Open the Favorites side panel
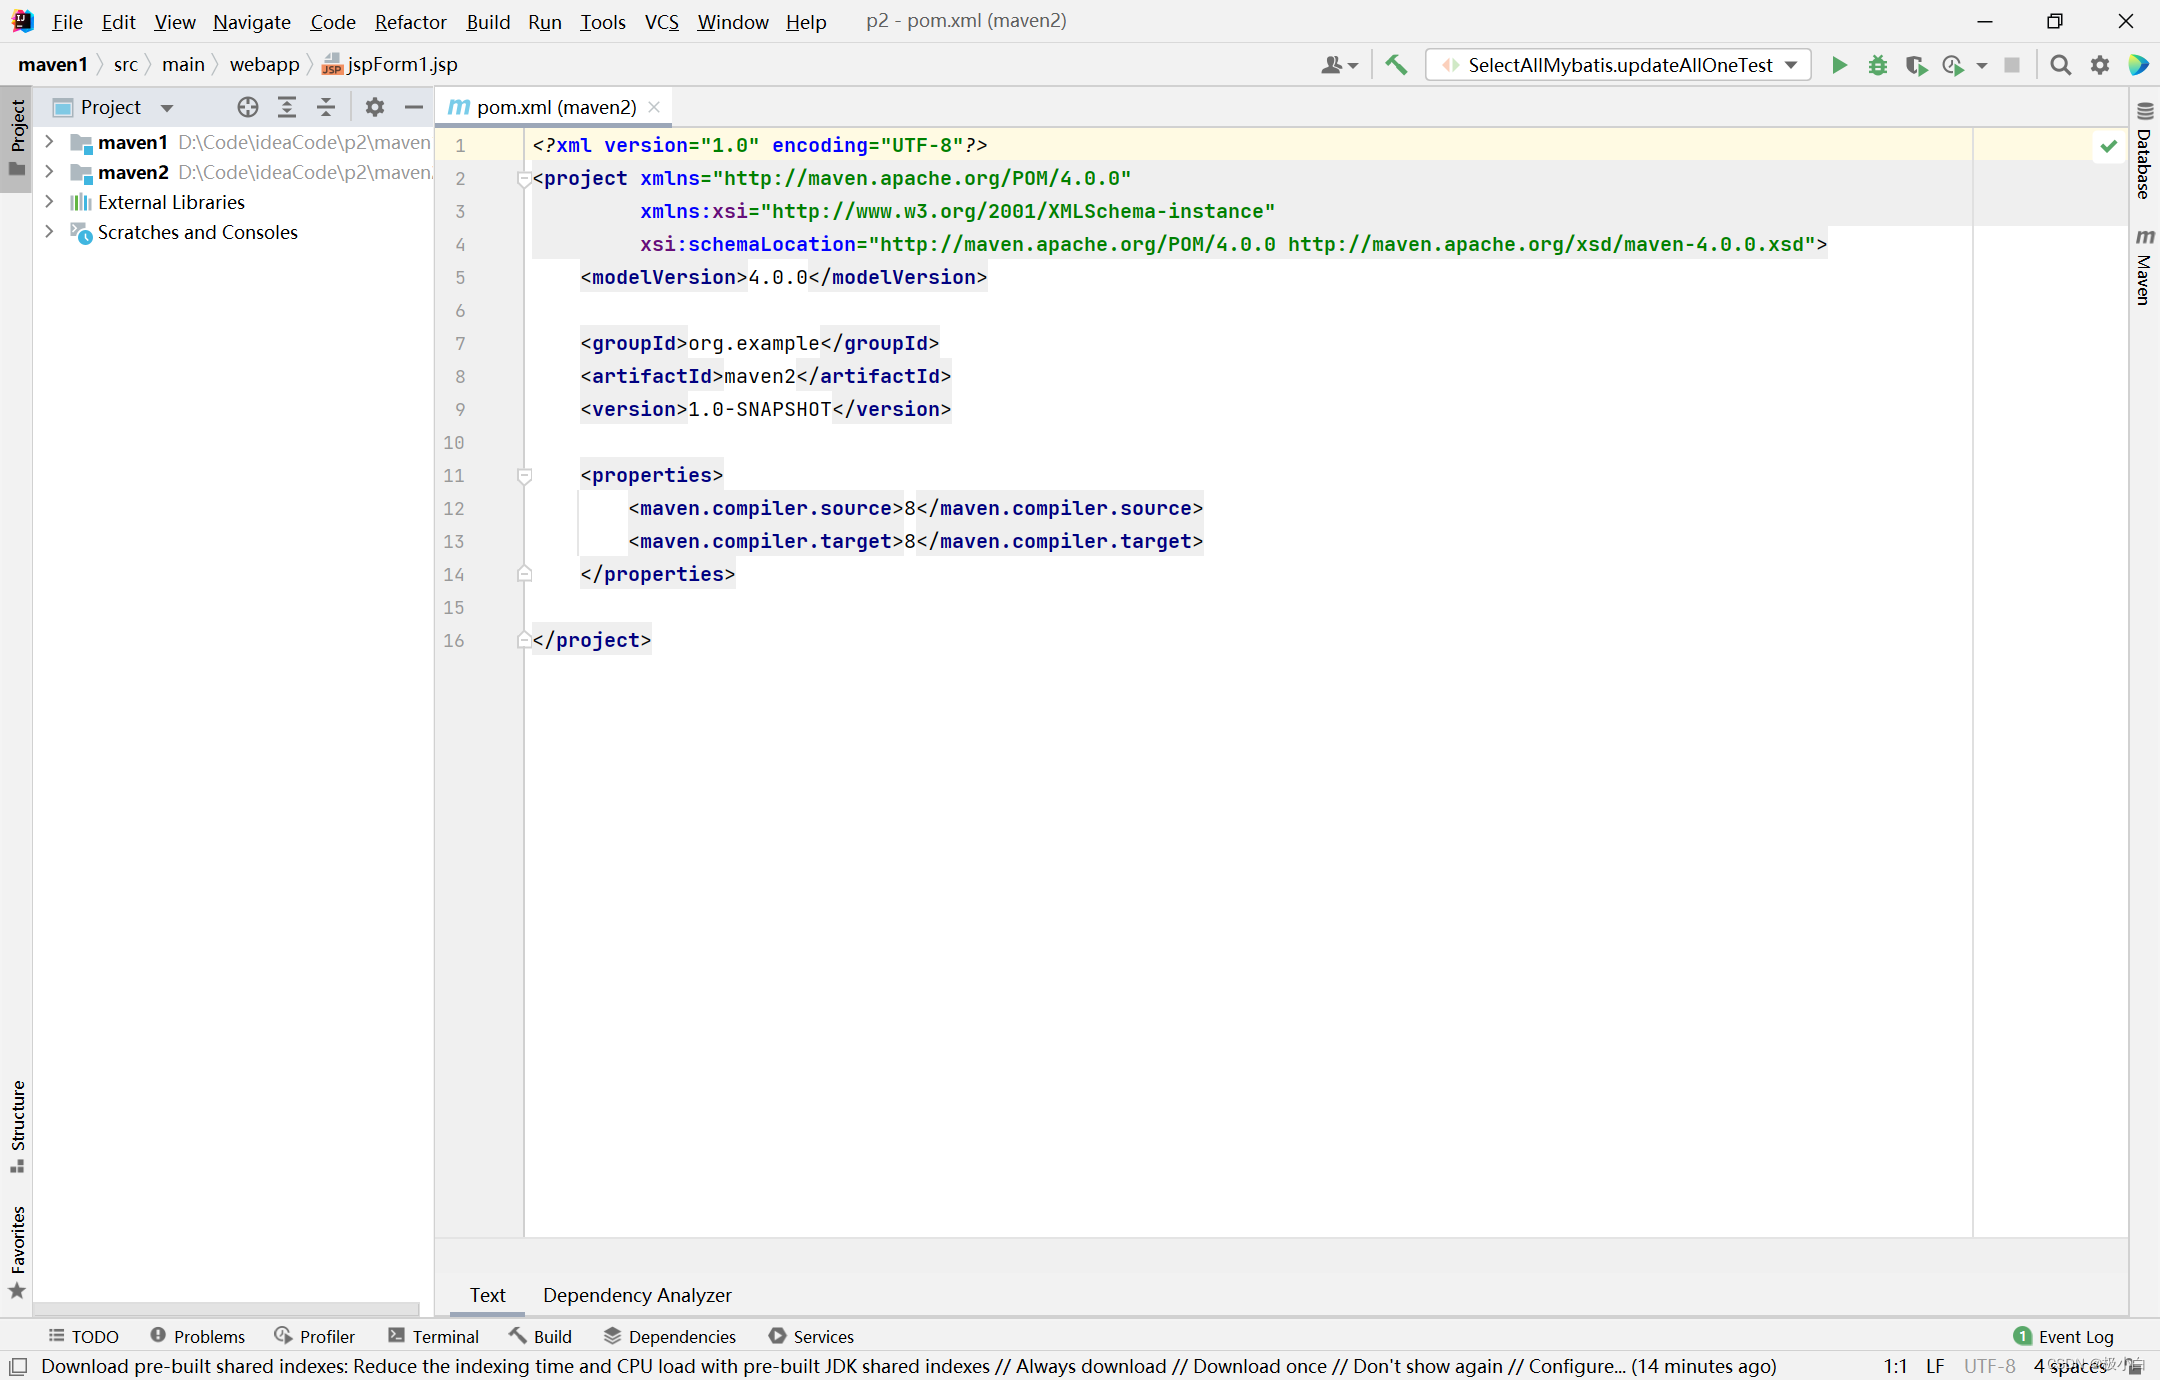 (17, 1252)
